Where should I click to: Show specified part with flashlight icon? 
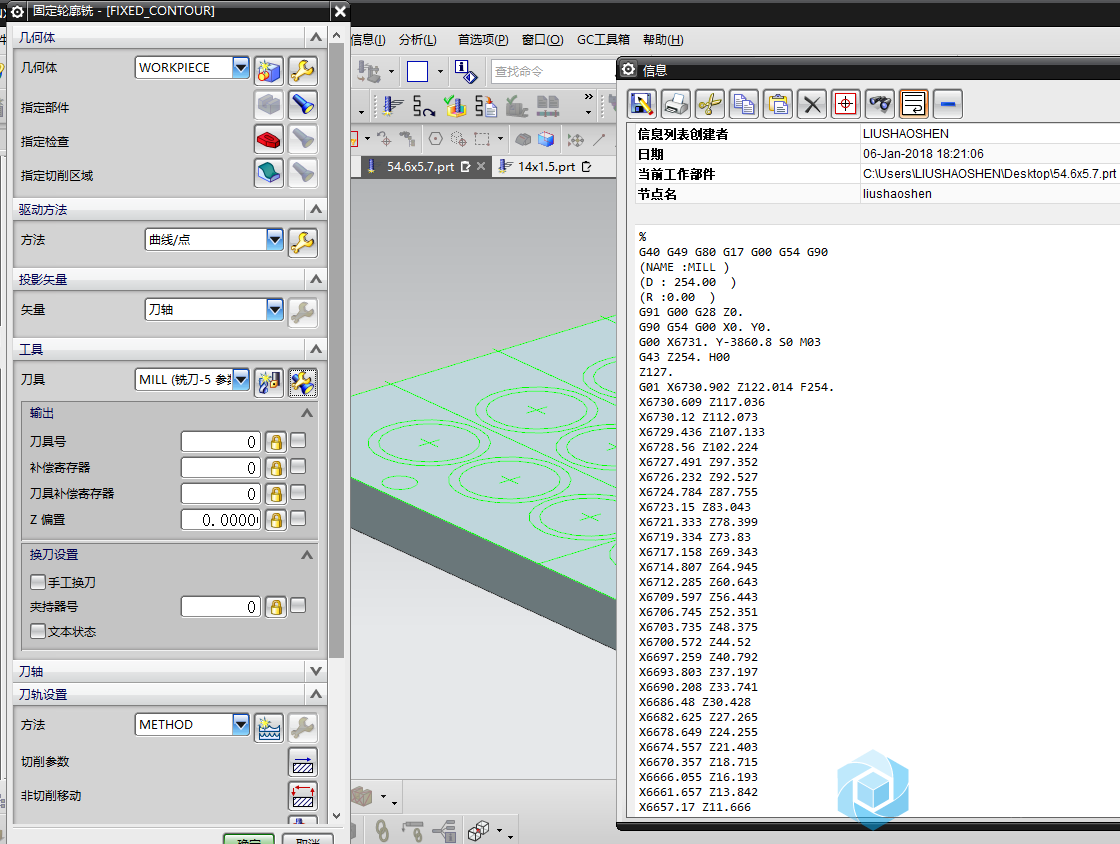[303, 105]
